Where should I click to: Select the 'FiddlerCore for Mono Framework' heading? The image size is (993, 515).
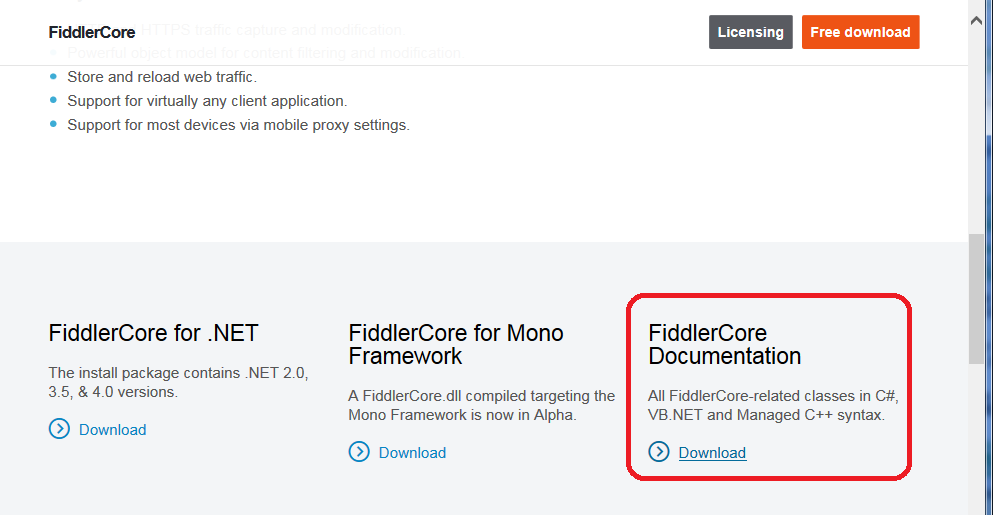[456, 345]
